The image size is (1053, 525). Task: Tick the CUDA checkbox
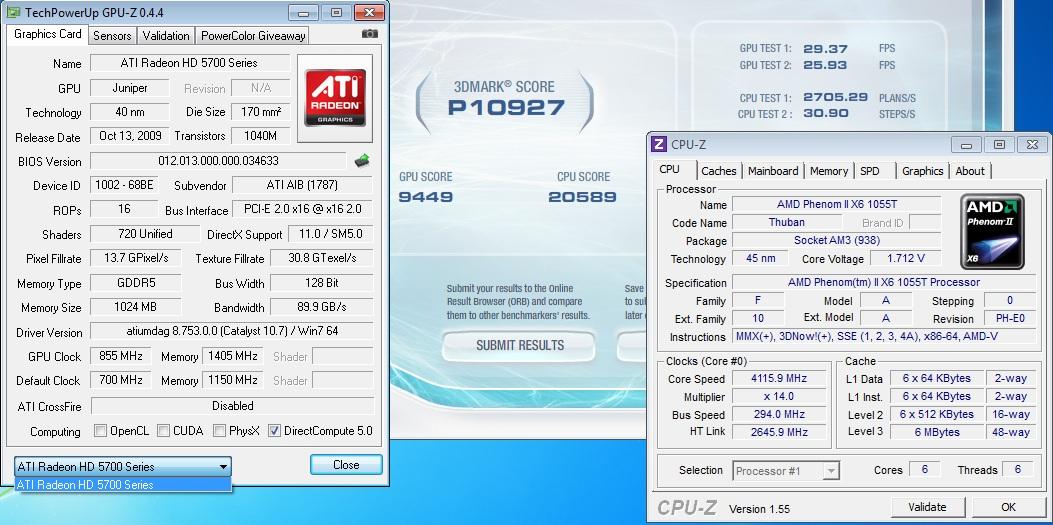pyautogui.click(x=163, y=431)
